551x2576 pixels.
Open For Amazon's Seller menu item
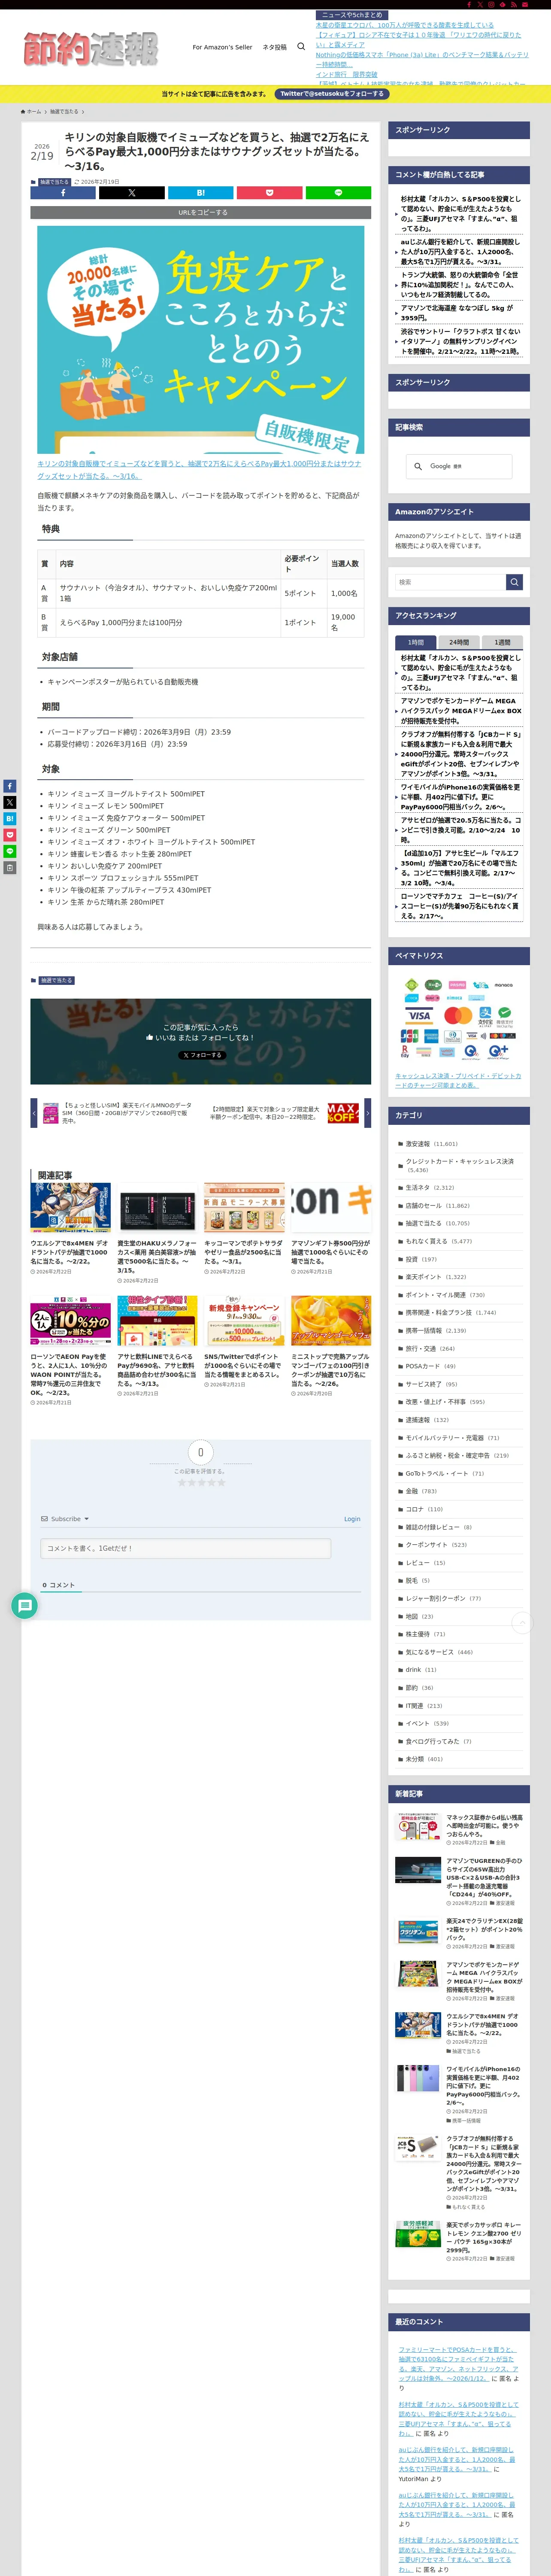pos(222,47)
